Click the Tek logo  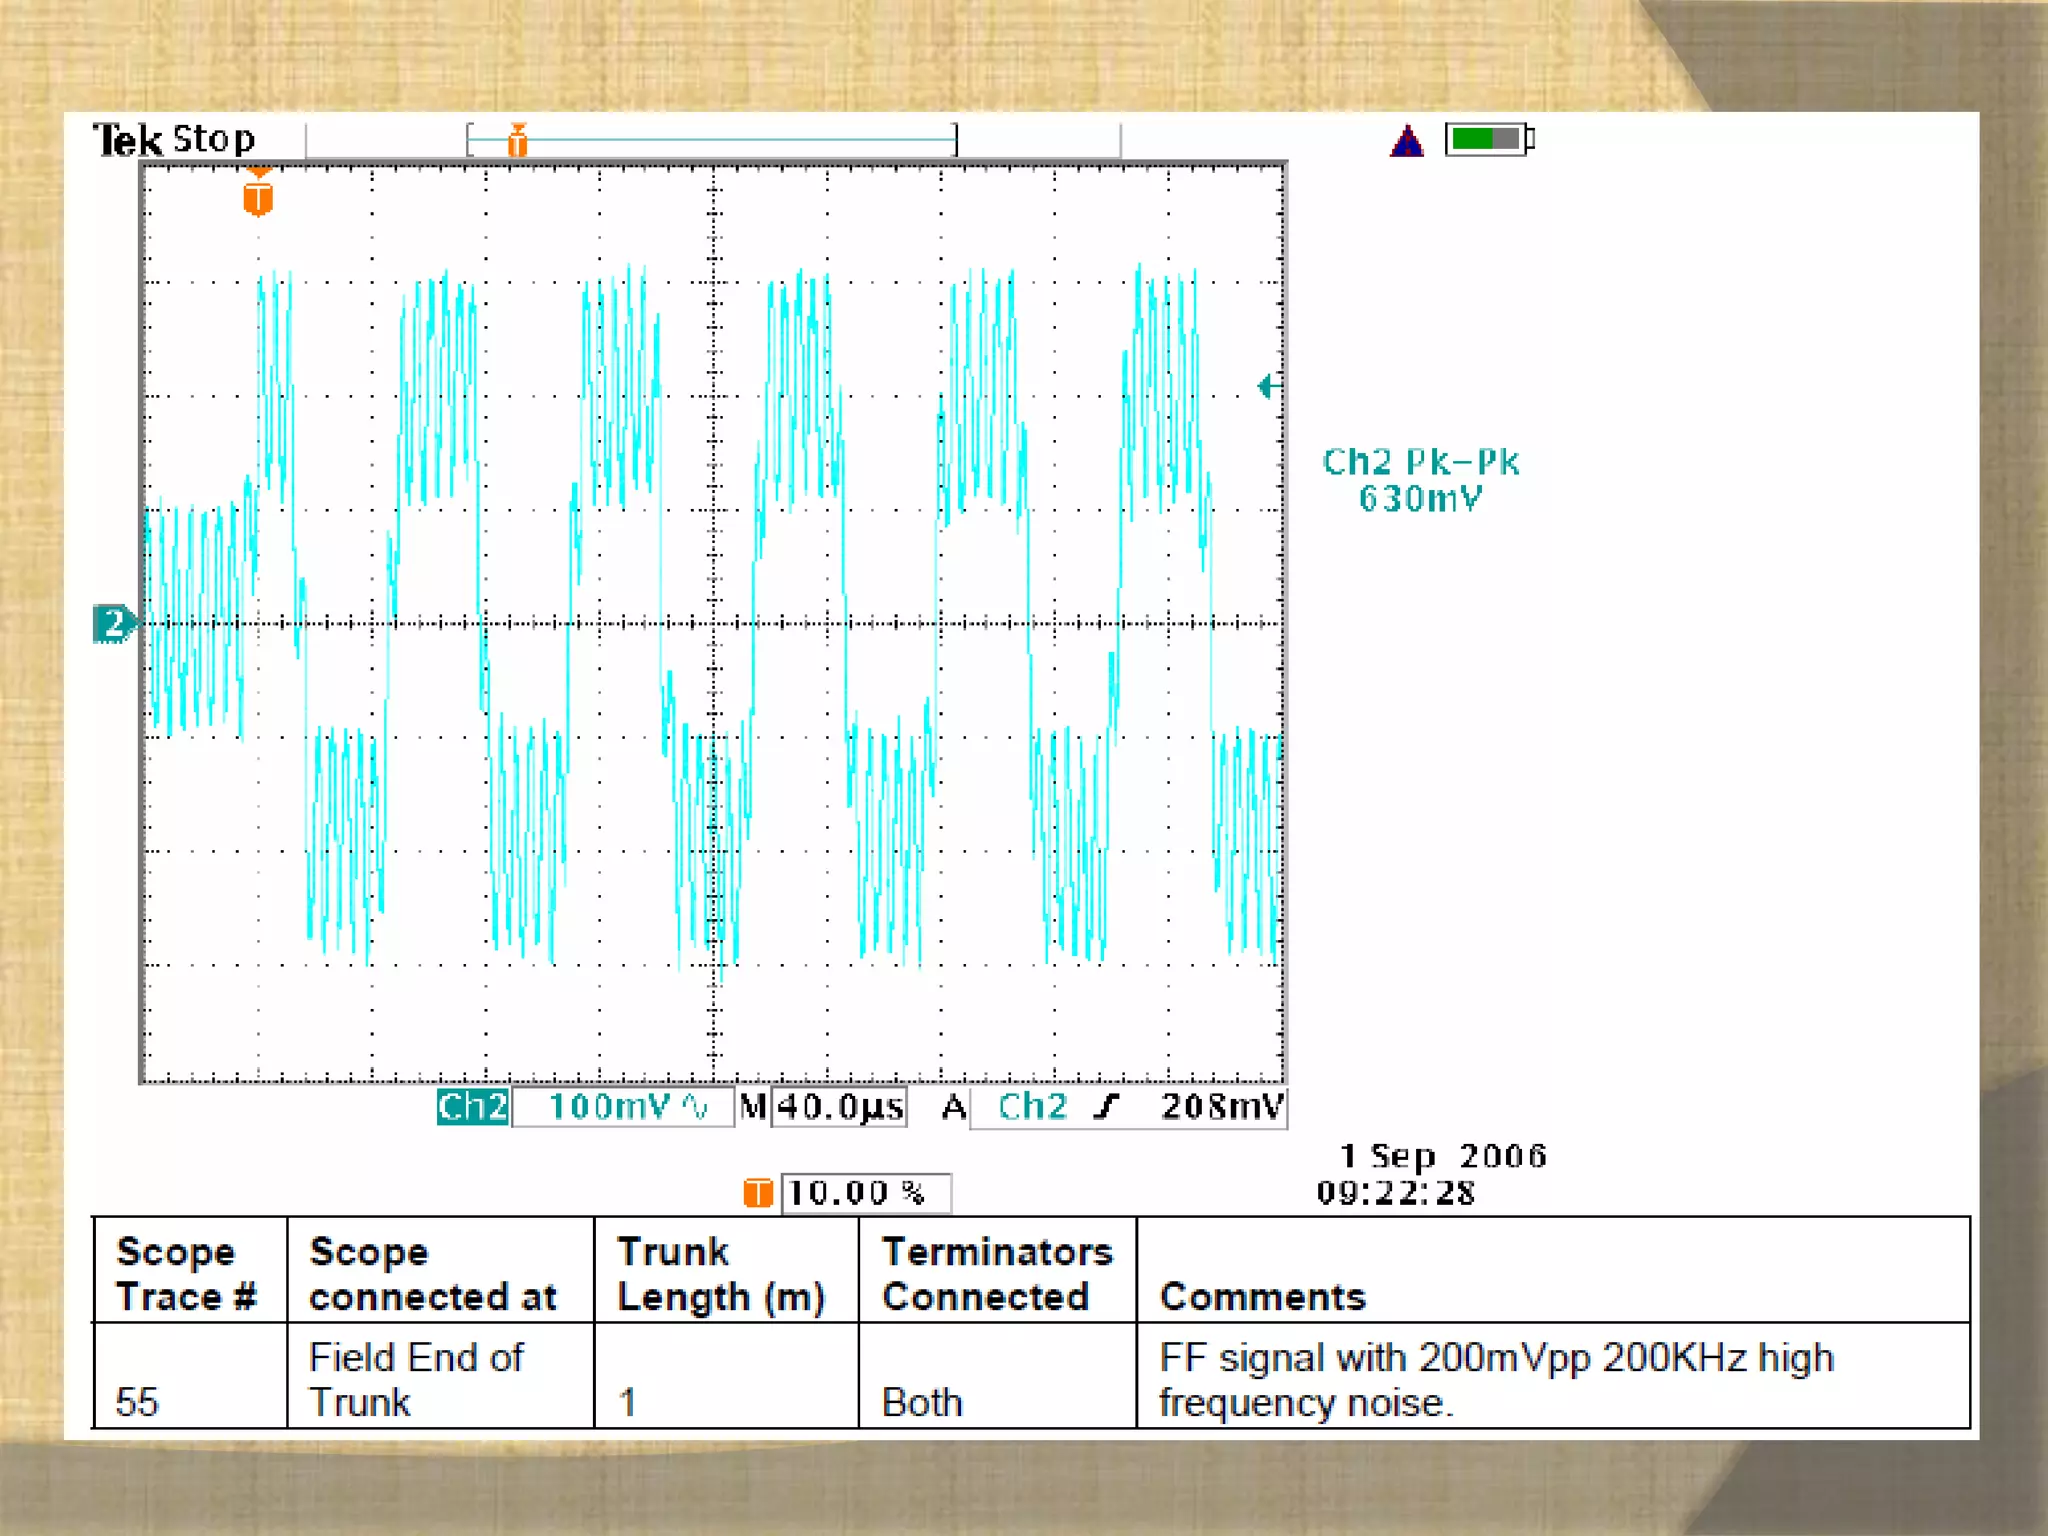tap(127, 140)
